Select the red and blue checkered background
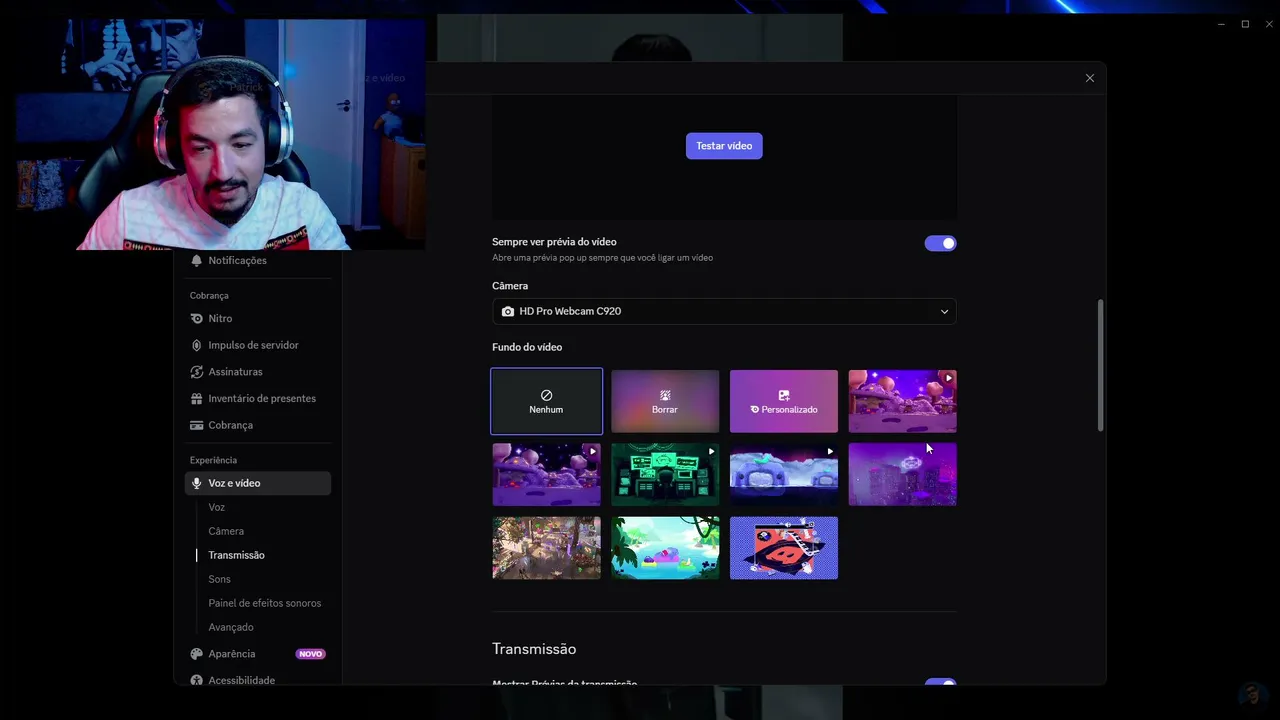 click(x=784, y=548)
